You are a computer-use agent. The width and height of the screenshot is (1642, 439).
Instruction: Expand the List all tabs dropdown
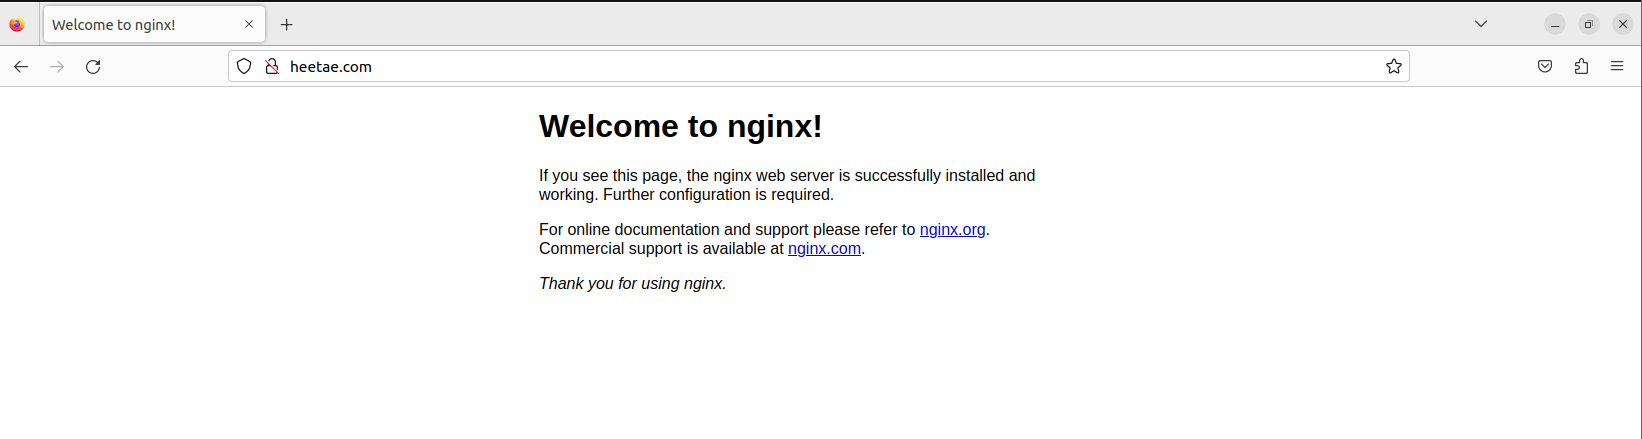click(x=1481, y=24)
